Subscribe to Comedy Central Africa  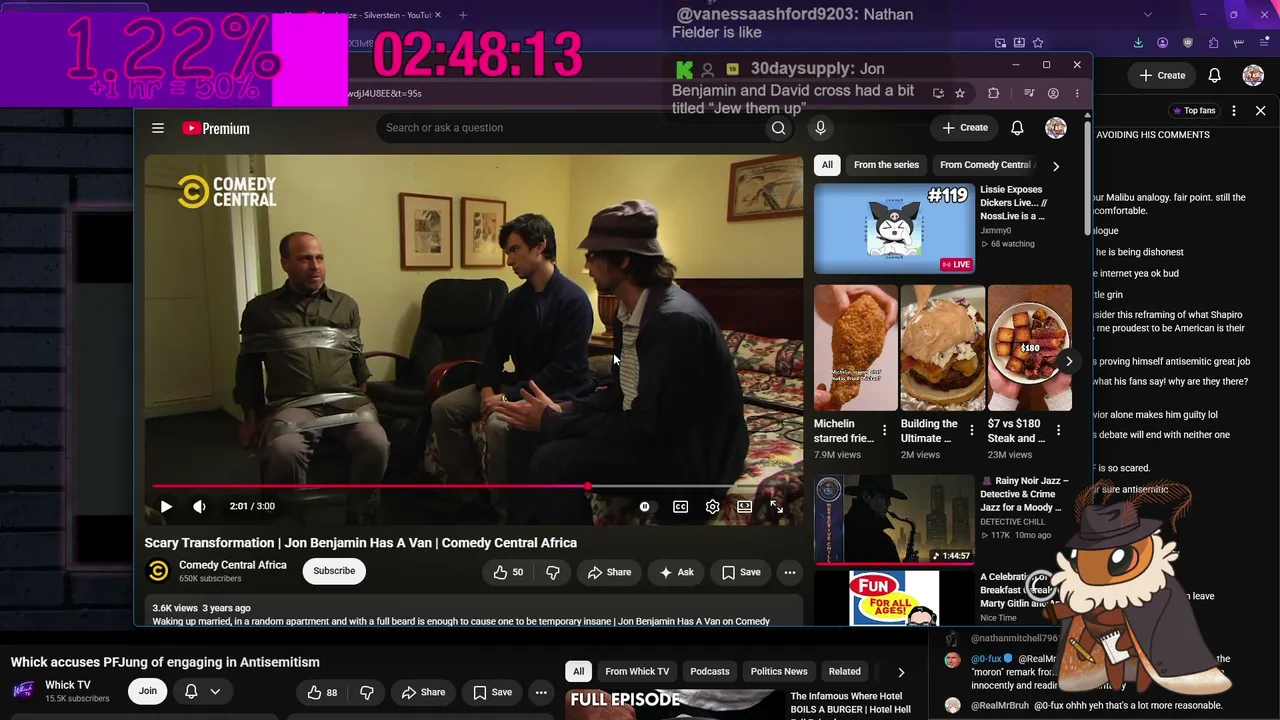(x=334, y=571)
